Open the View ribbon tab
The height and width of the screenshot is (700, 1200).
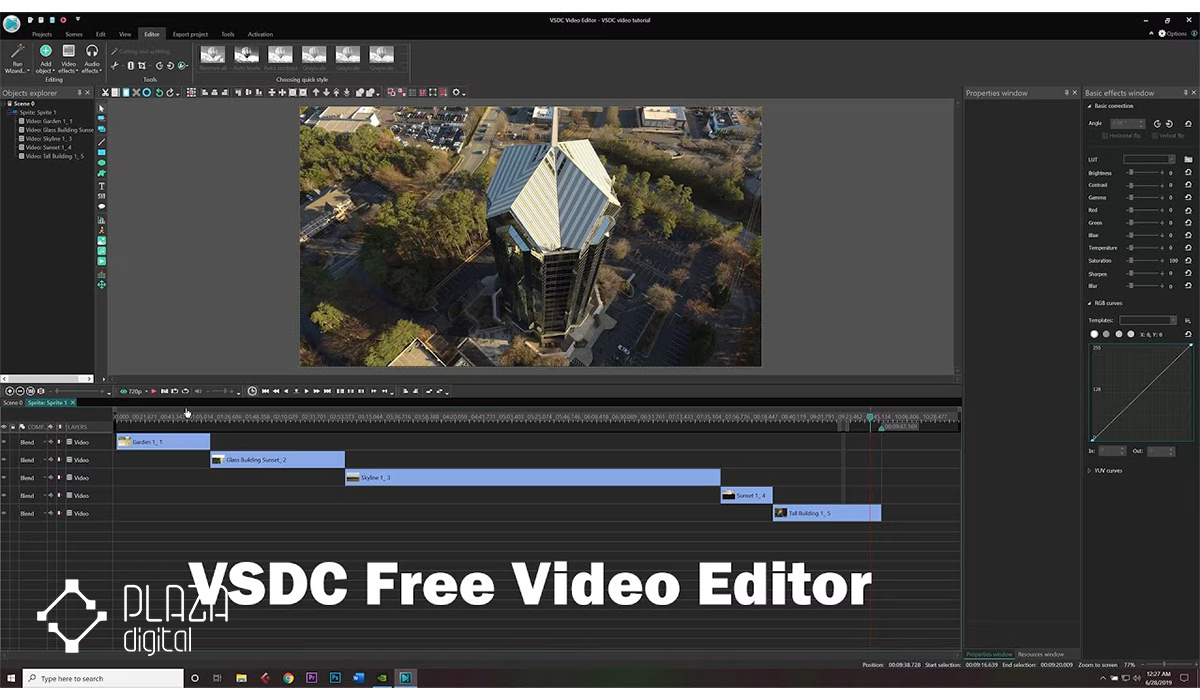[x=125, y=34]
